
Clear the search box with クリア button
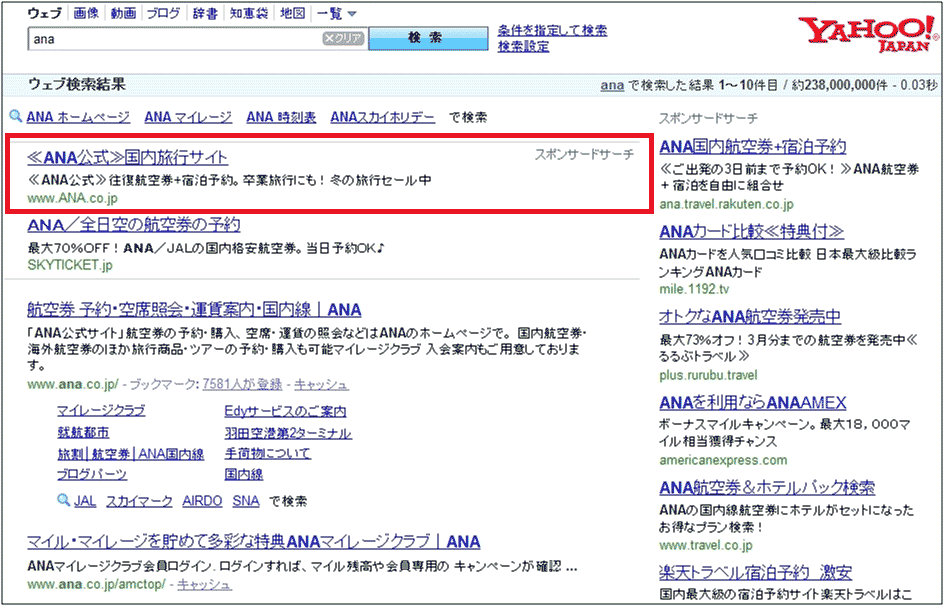coord(343,39)
